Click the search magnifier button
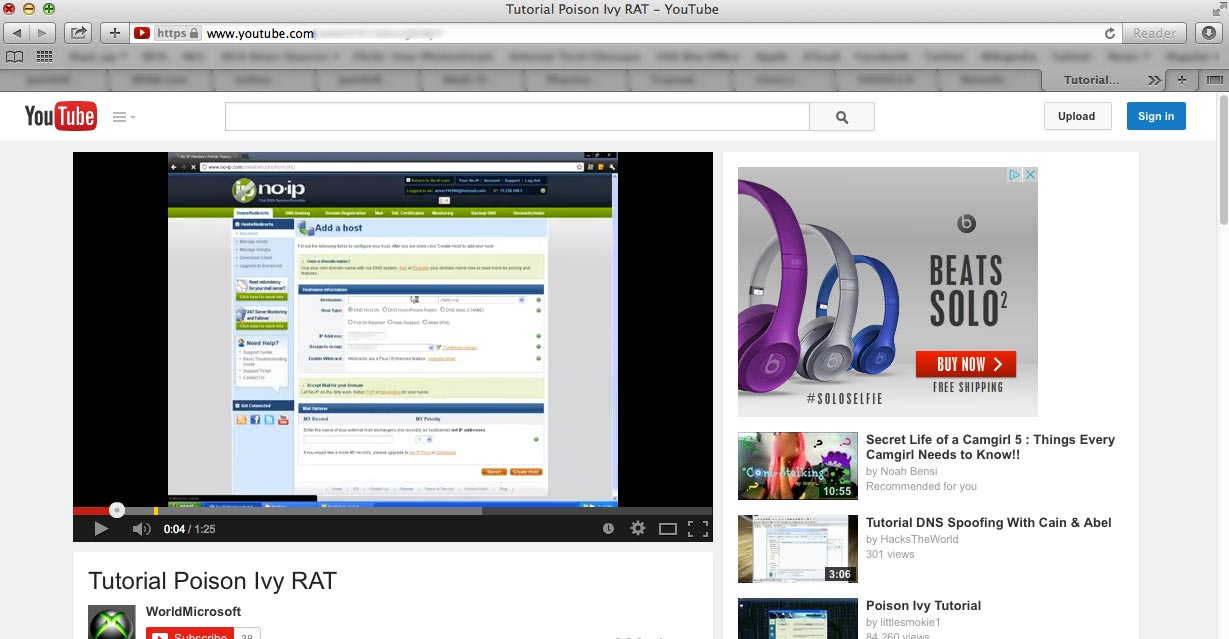The width and height of the screenshot is (1229, 639). point(841,117)
